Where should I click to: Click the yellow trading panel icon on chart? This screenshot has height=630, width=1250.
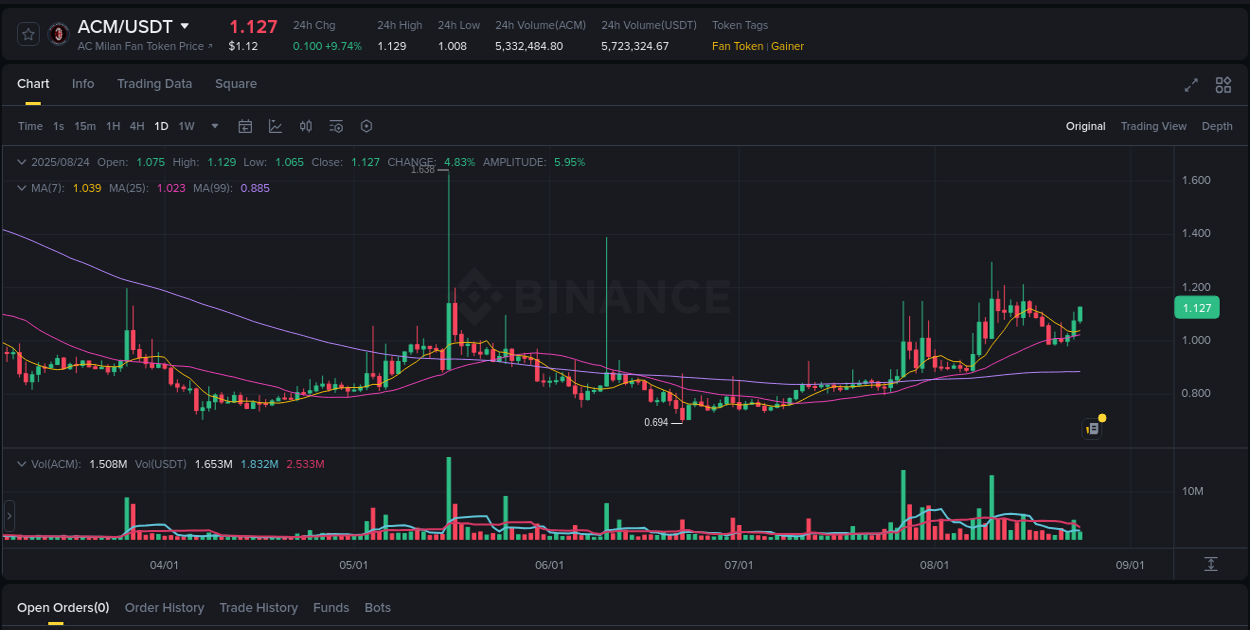click(x=1092, y=428)
